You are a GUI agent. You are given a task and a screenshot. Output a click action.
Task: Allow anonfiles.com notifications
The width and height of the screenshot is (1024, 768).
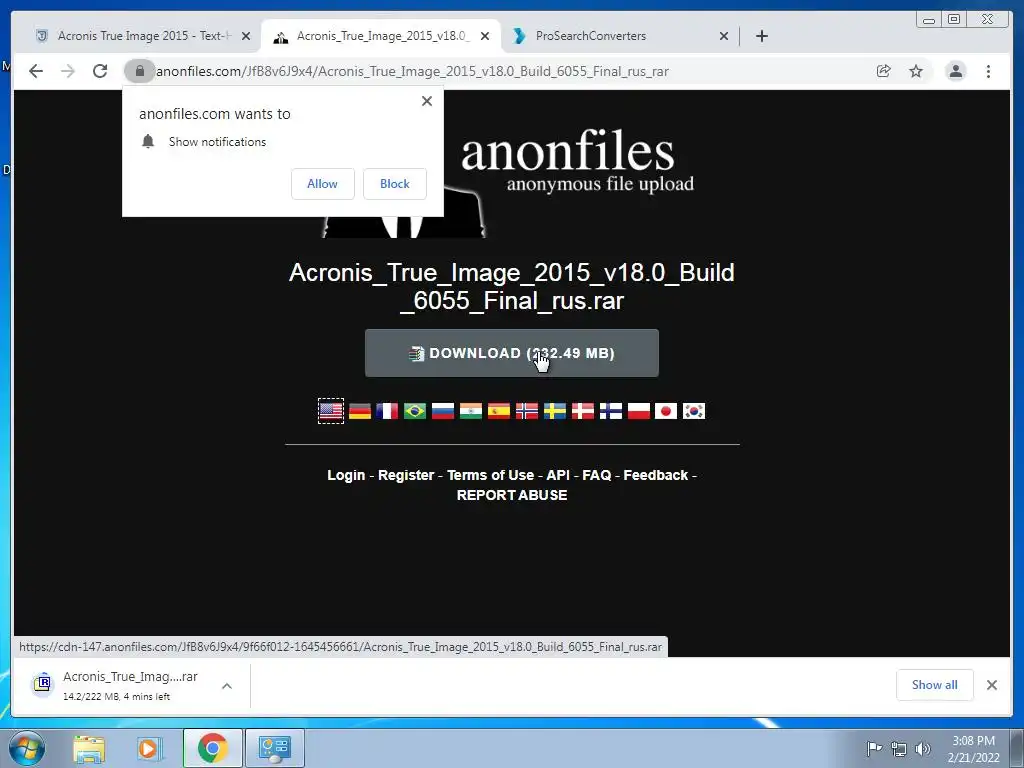point(323,184)
